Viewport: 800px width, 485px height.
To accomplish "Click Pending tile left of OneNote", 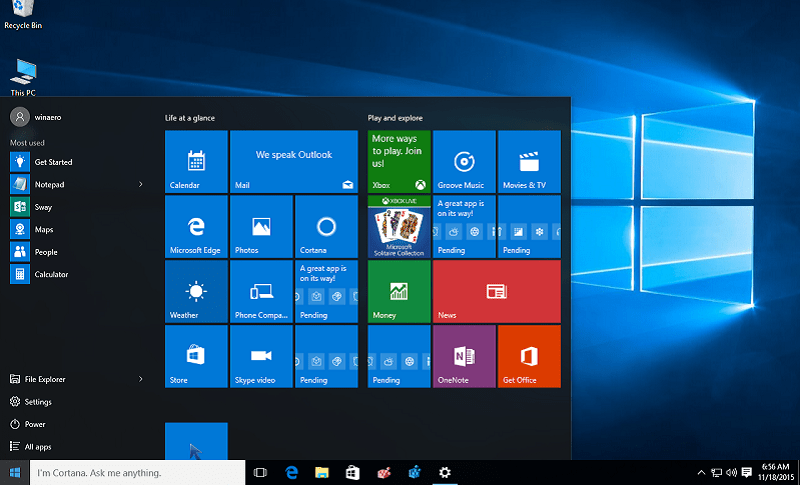I will tap(399, 356).
